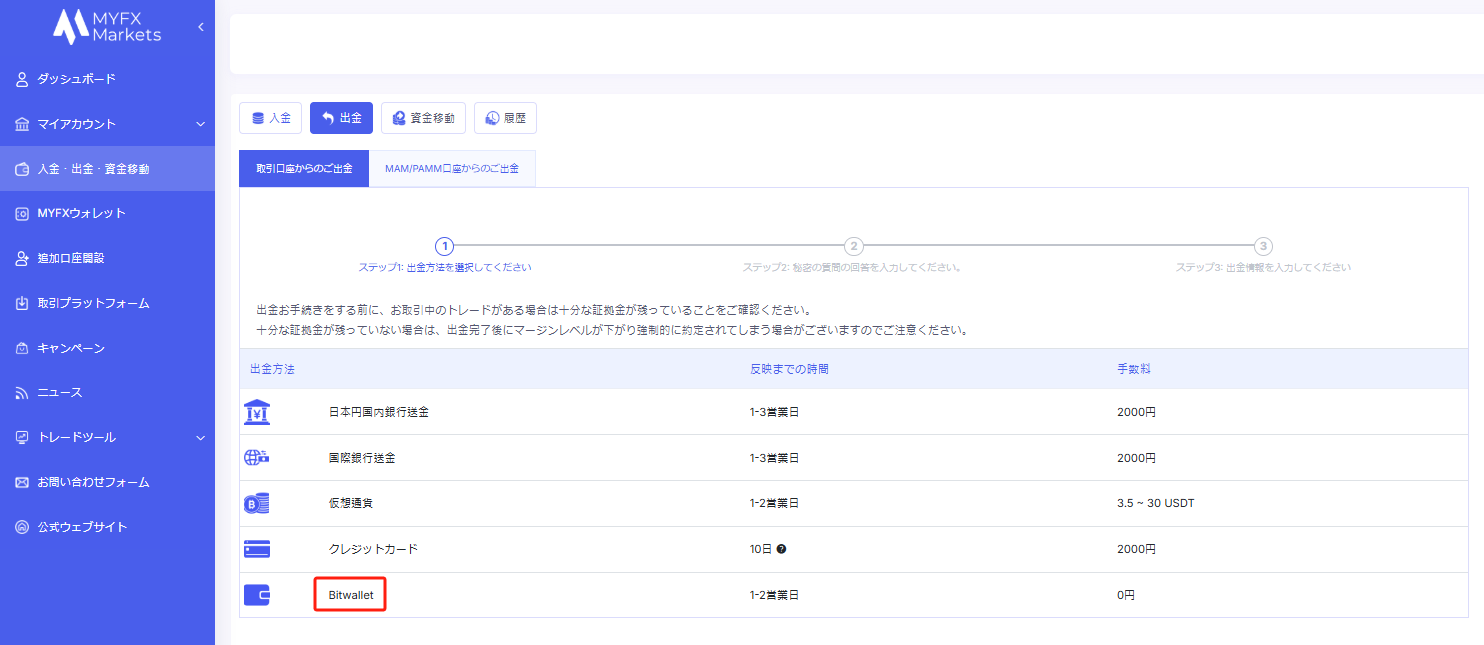Click the MYFX Markets logo
The width and height of the screenshot is (1484, 645).
107,27
